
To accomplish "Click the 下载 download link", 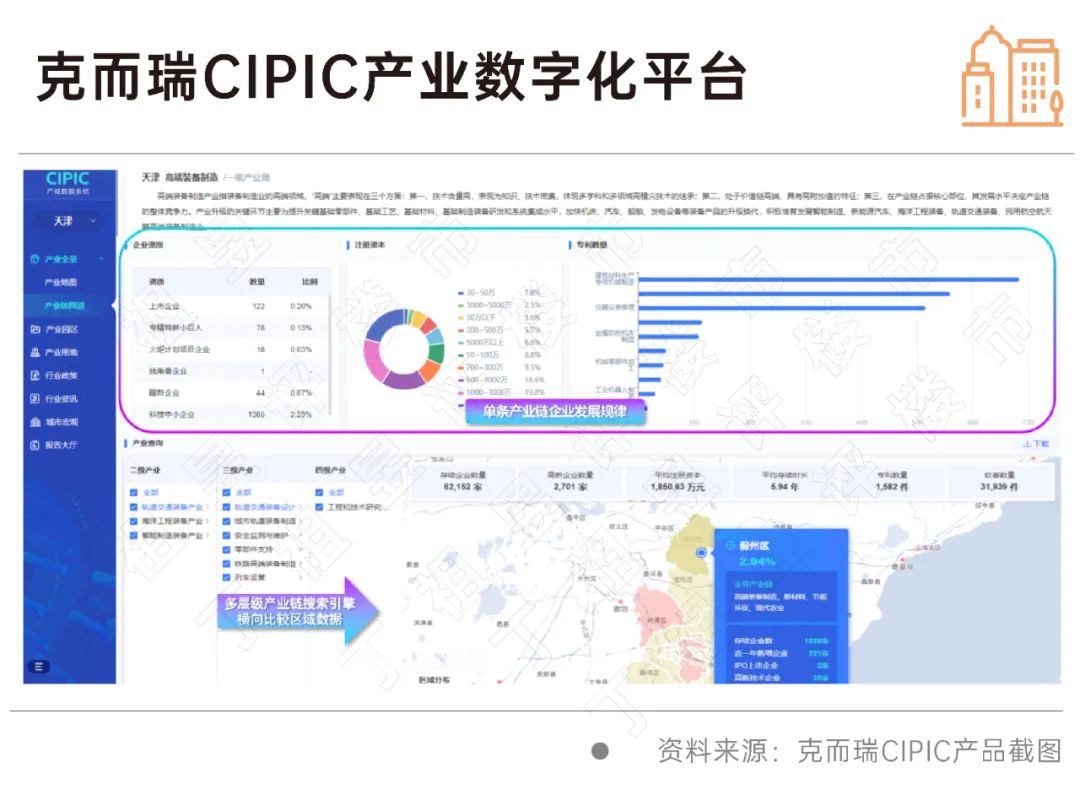I will (1036, 444).
